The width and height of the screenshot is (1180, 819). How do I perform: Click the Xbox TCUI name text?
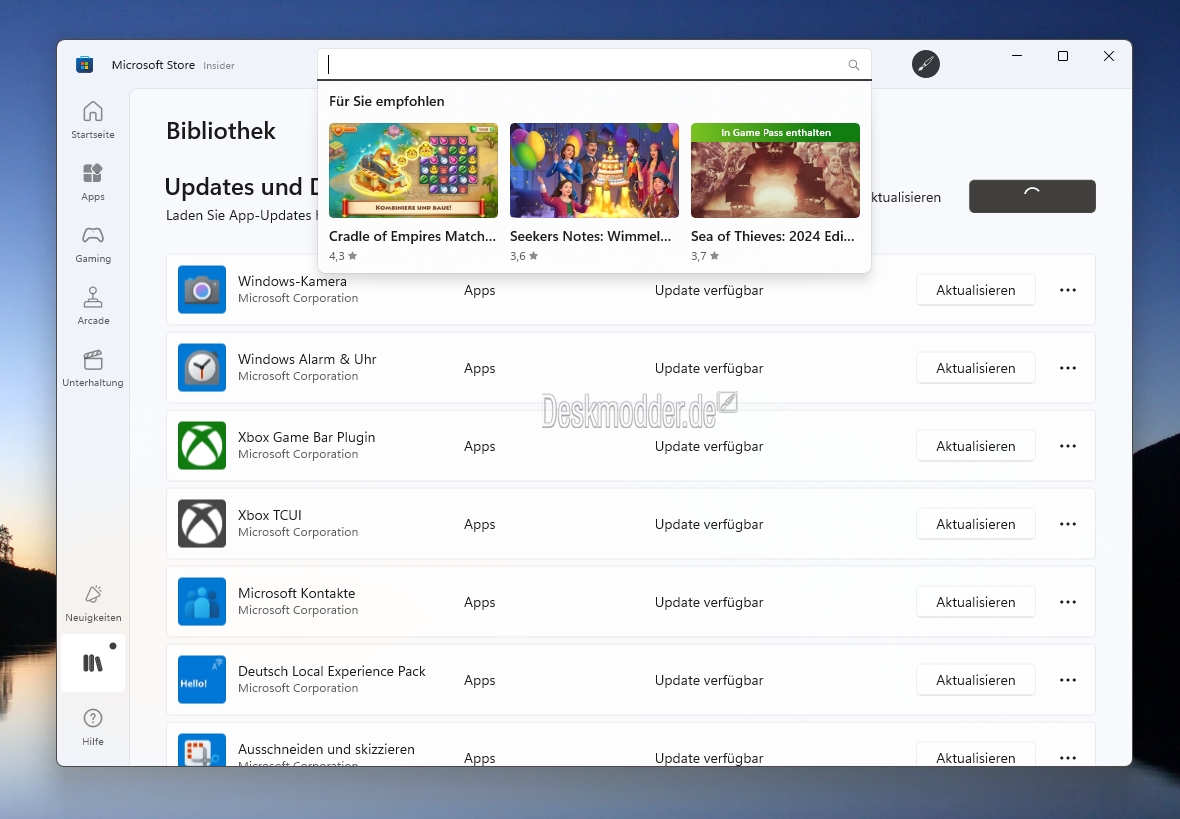pyautogui.click(x=269, y=515)
